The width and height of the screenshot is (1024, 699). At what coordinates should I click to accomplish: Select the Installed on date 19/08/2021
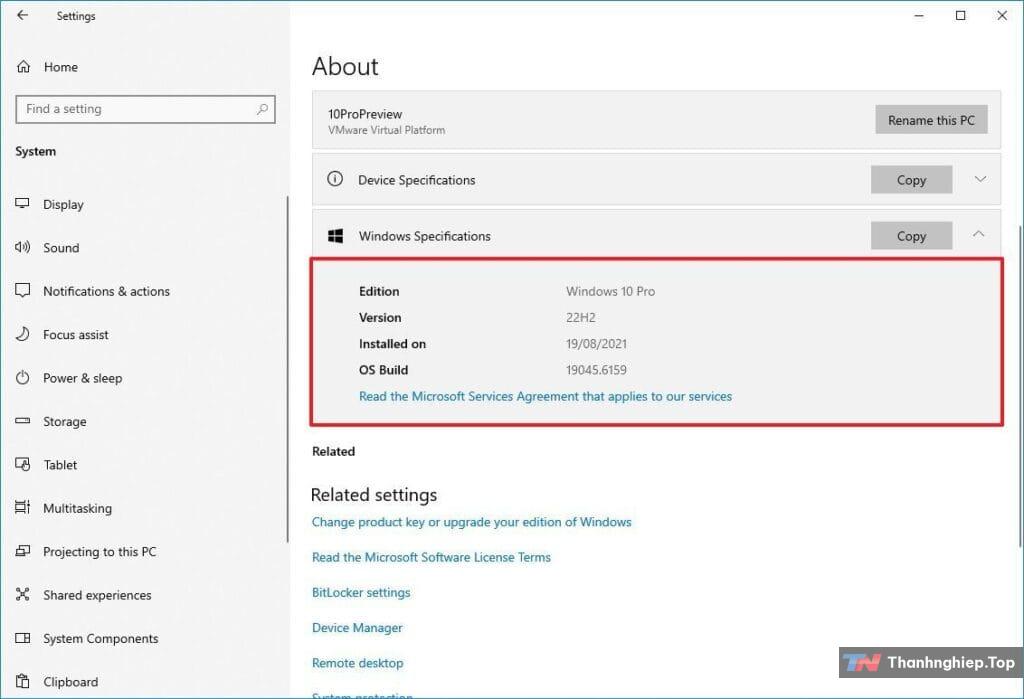pos(596,344)
